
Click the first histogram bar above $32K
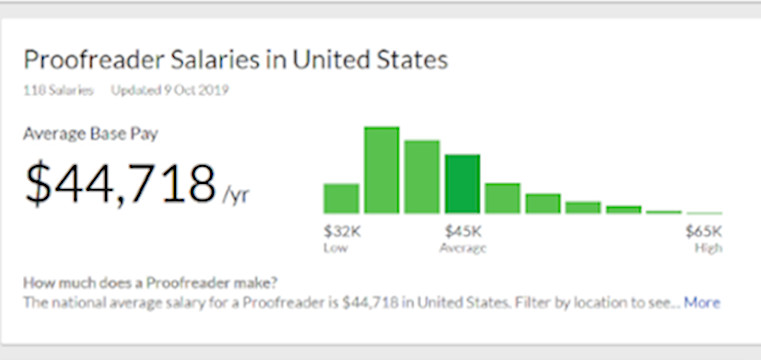[341, 198]
